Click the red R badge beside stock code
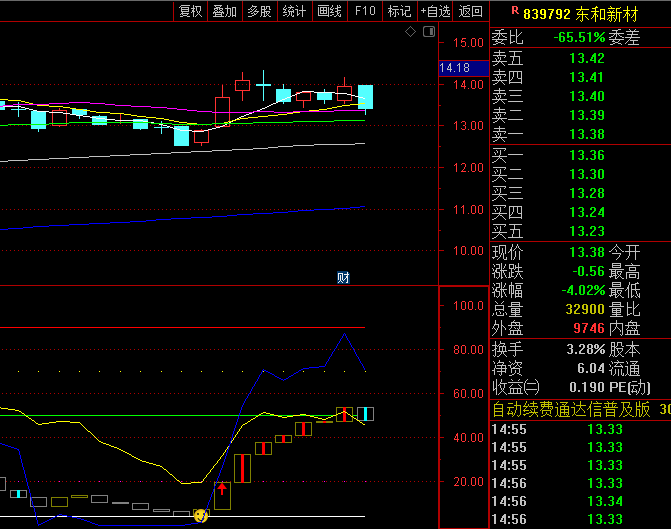The height and width of the screenshot is (529, 671). (515, 10)
